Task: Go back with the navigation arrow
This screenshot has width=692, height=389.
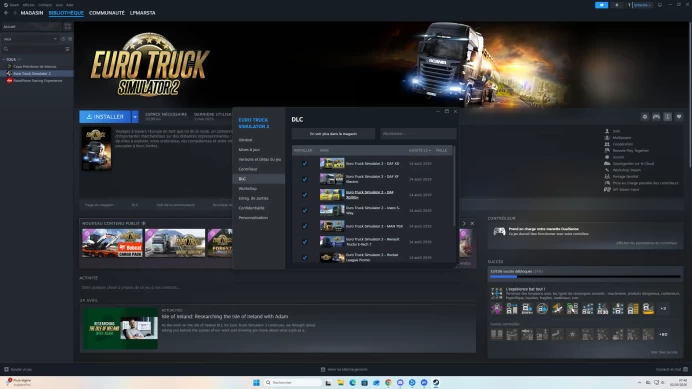Action: pos(6,13)
